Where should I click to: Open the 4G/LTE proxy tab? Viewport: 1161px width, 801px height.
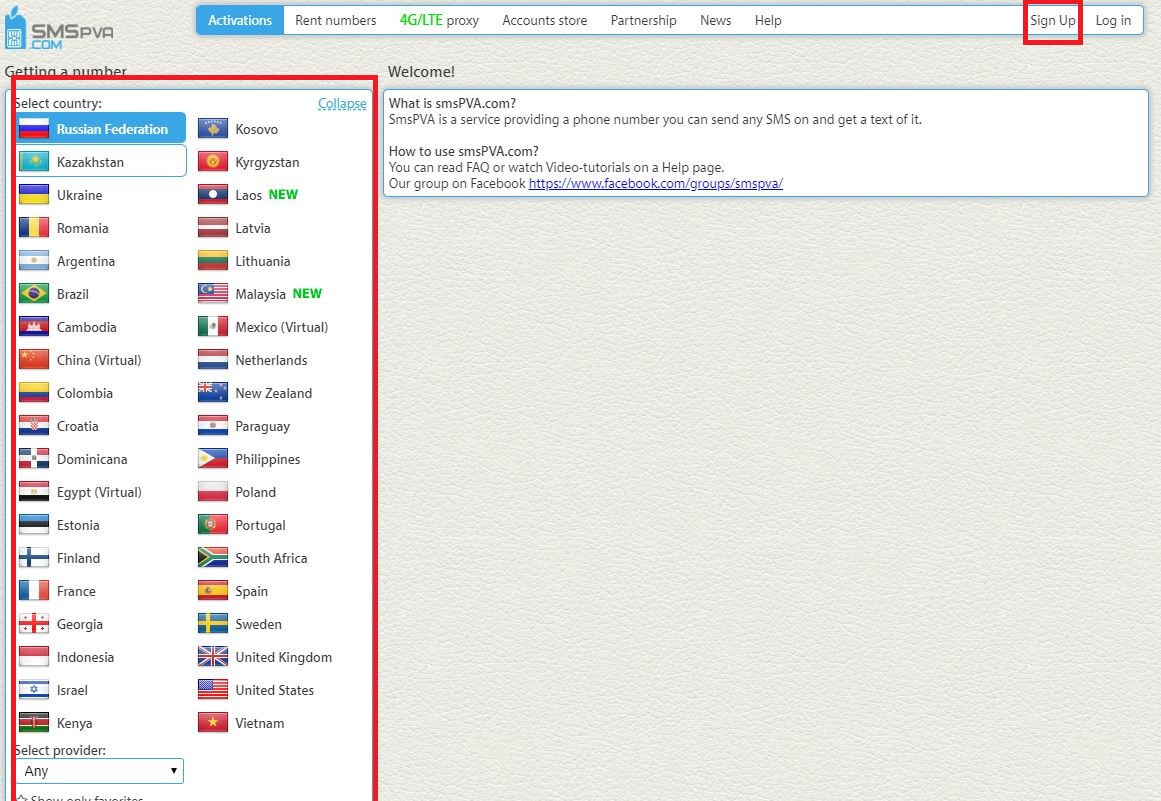[439, 20]
